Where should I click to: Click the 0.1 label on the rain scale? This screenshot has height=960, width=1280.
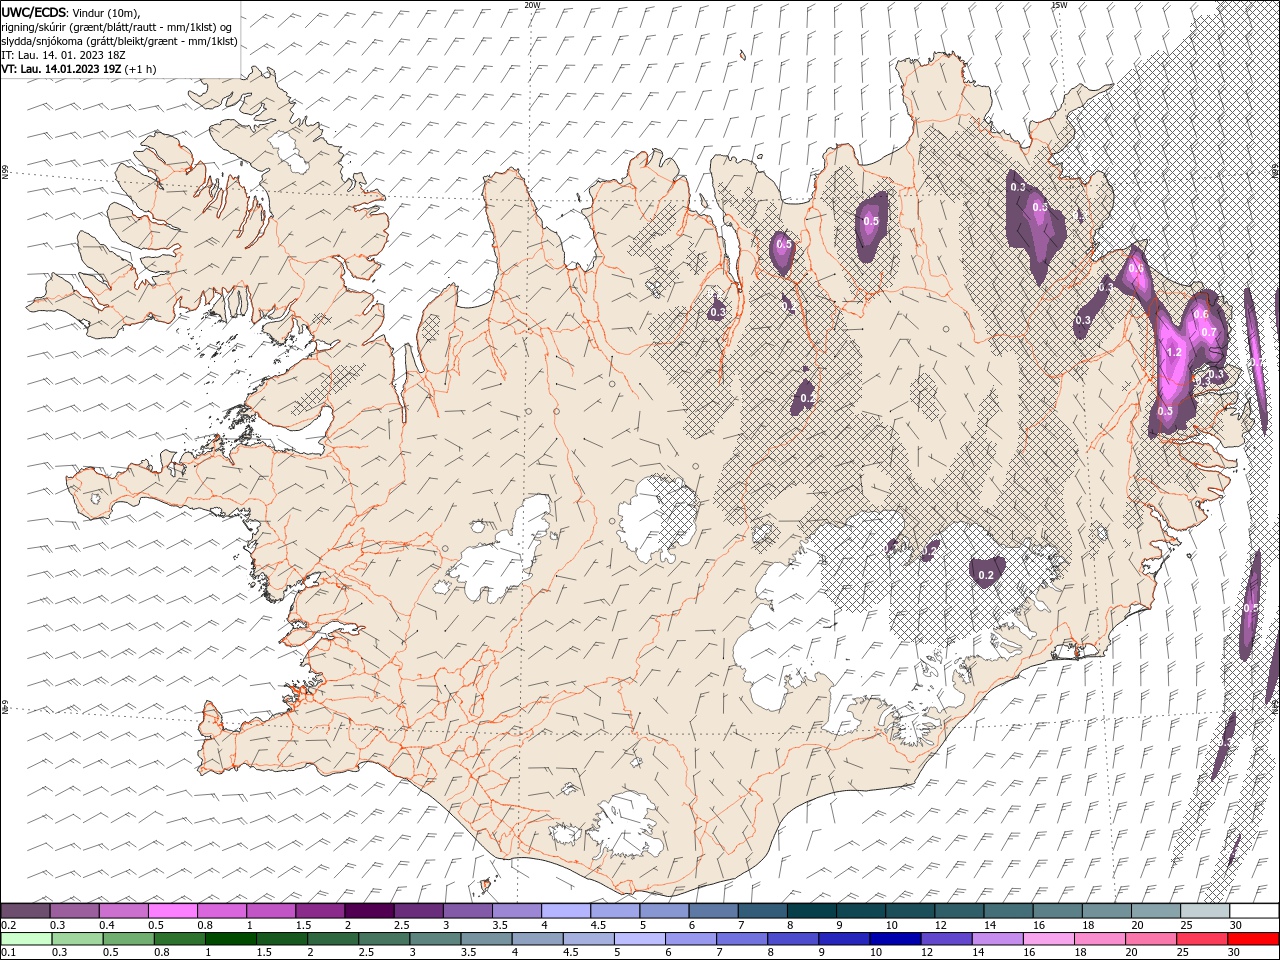tap(7, 953)
